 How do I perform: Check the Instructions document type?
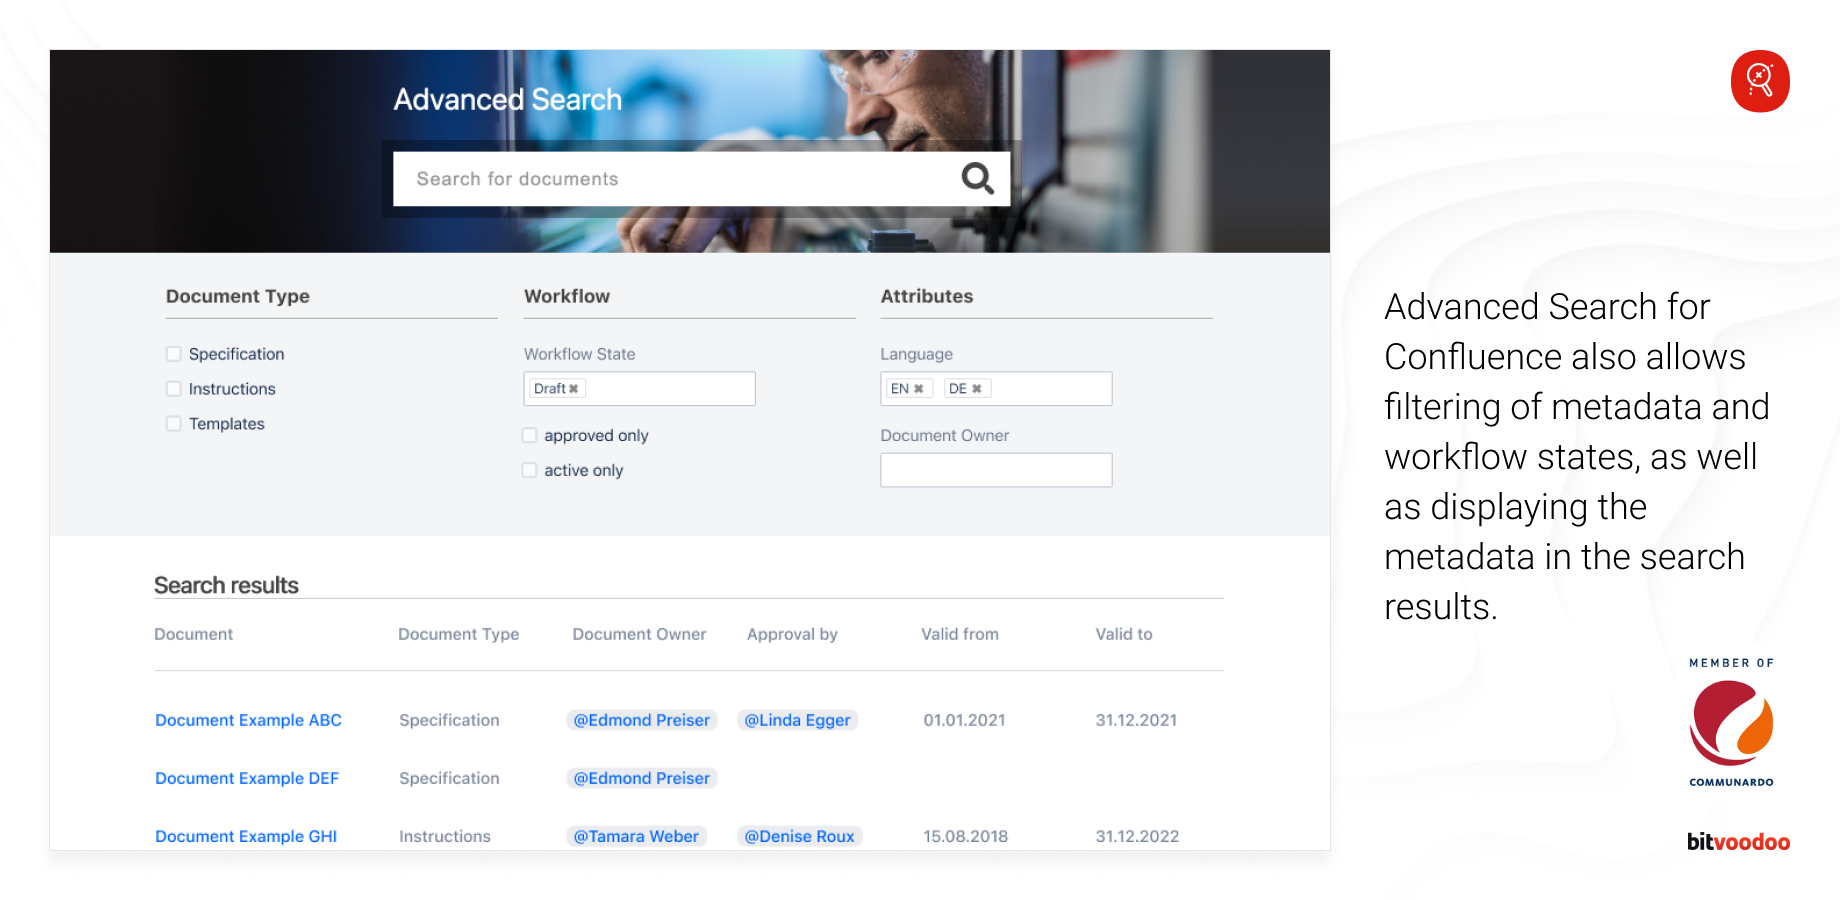[174, 389]
